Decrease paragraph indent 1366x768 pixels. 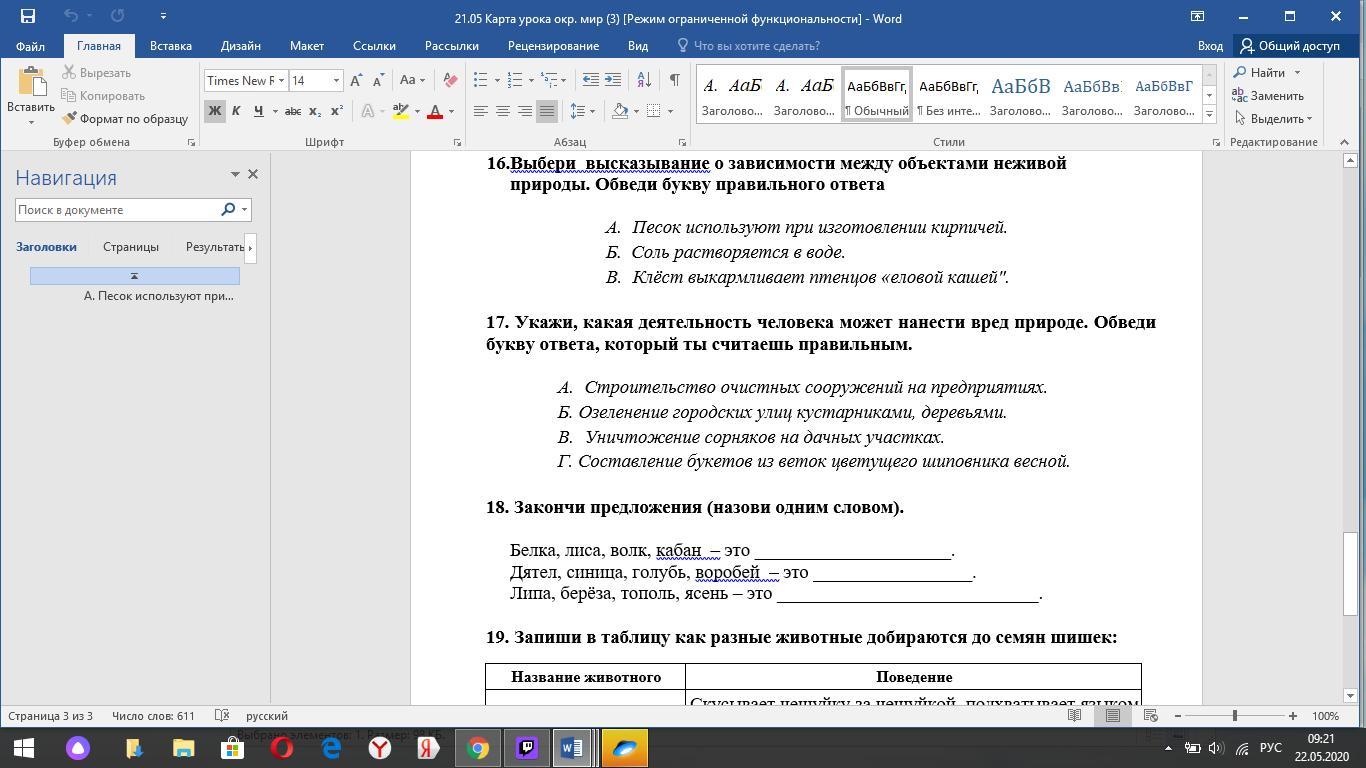591,80
